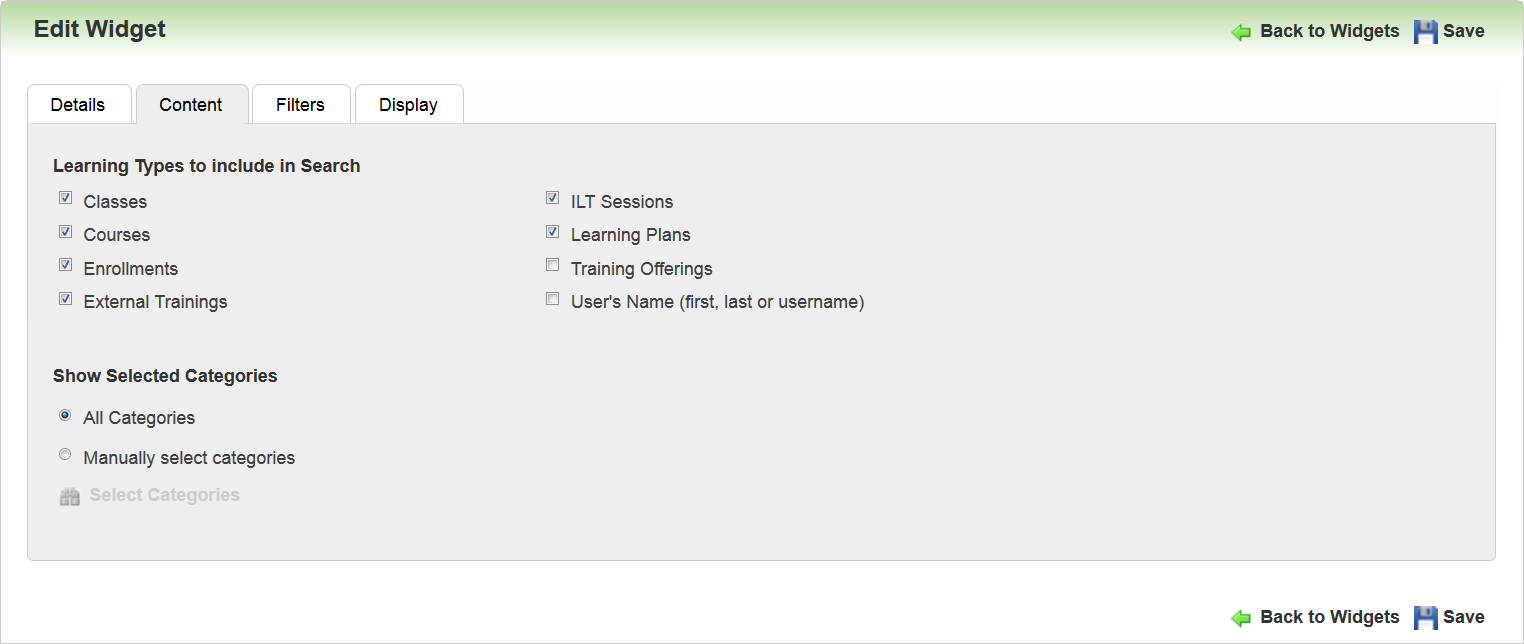The width and height of the screenshot is (1524, 644).
Task: Uncheck the Courses learning type
Action: coord(66,232)
